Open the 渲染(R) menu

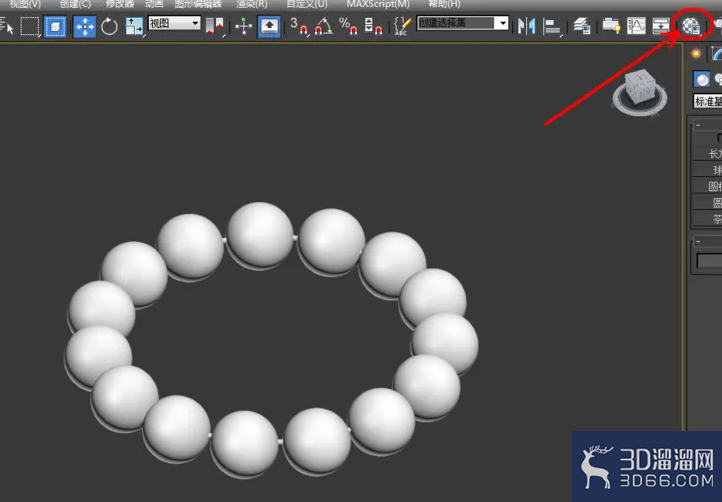click(x=251, y=4)
